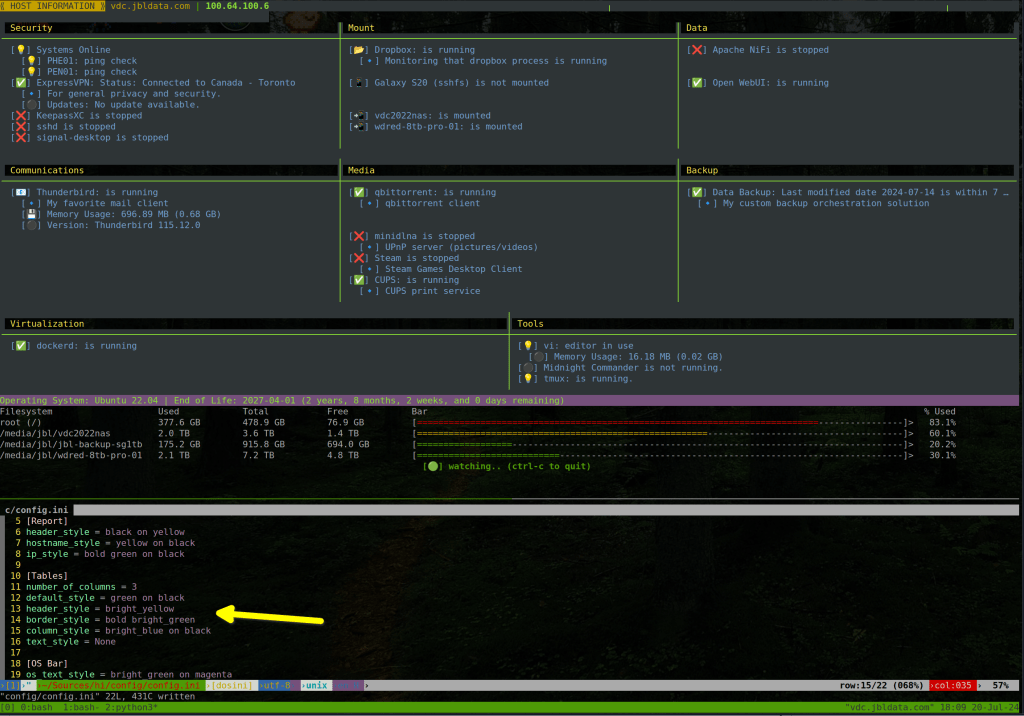Click the grey circle icon beside Midnight Commander
1024x716 pixels.
coord(528,368)
